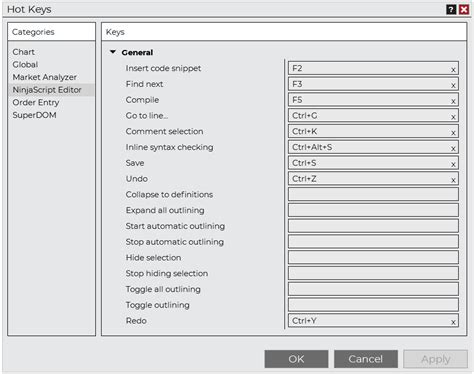
Task: Click the Undo hotkey field
Action: (x=373, y=179)
